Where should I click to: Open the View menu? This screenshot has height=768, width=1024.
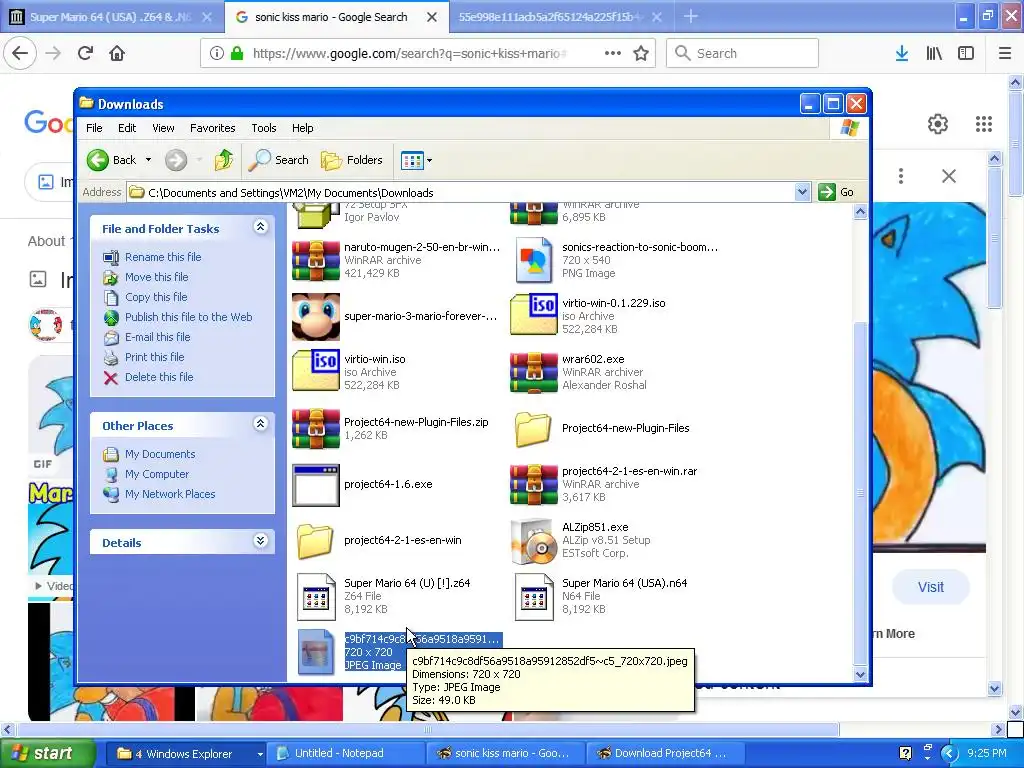163,128
